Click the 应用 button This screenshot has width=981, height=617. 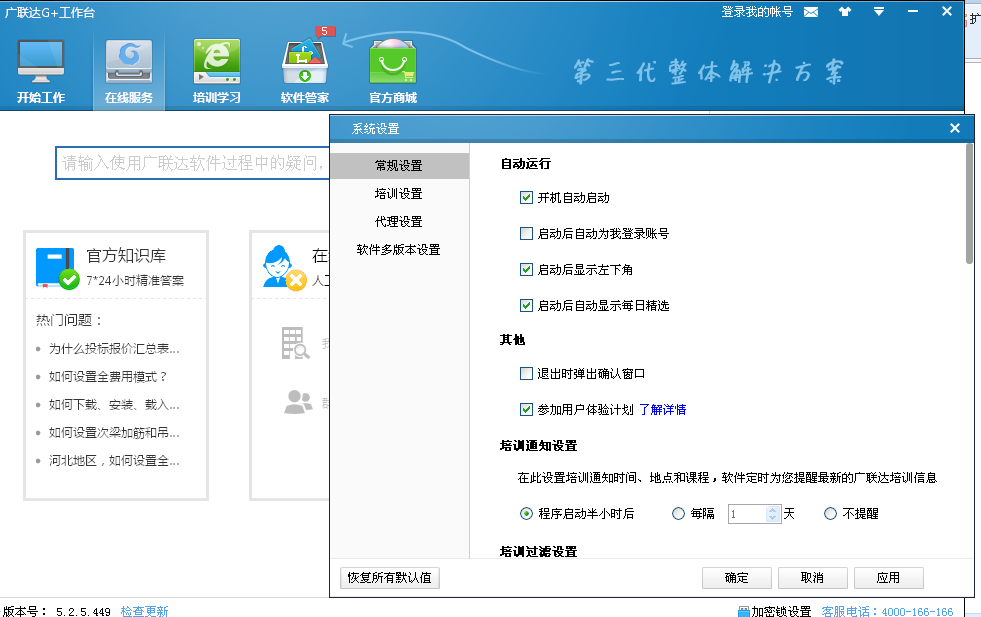pyautogui.click(x=888, y=578)
